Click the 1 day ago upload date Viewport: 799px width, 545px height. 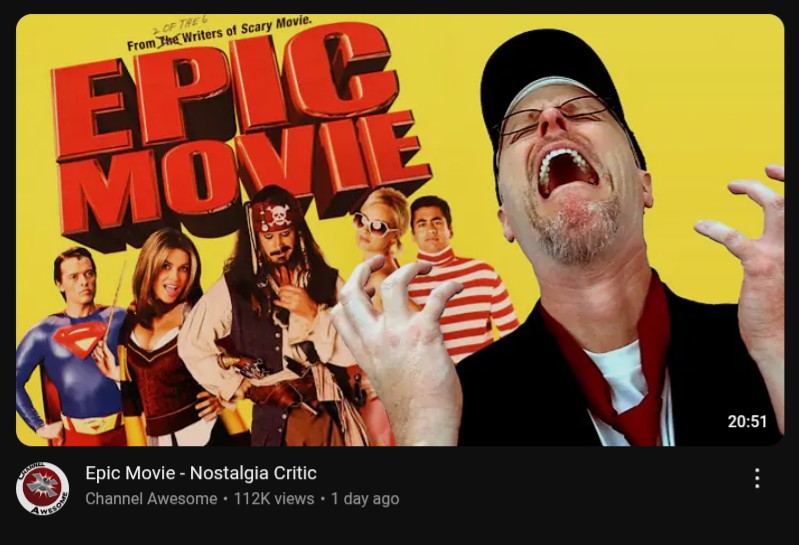(365, 499)
